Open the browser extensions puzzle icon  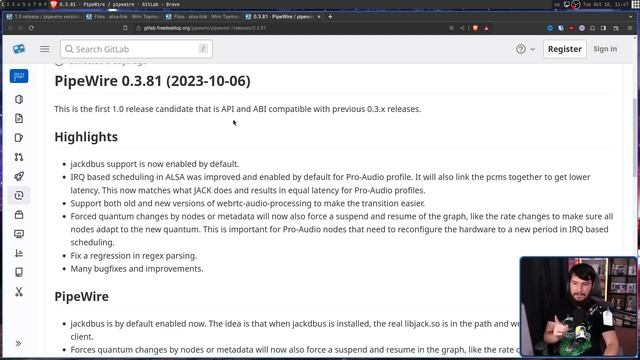[x=593, y=28]
